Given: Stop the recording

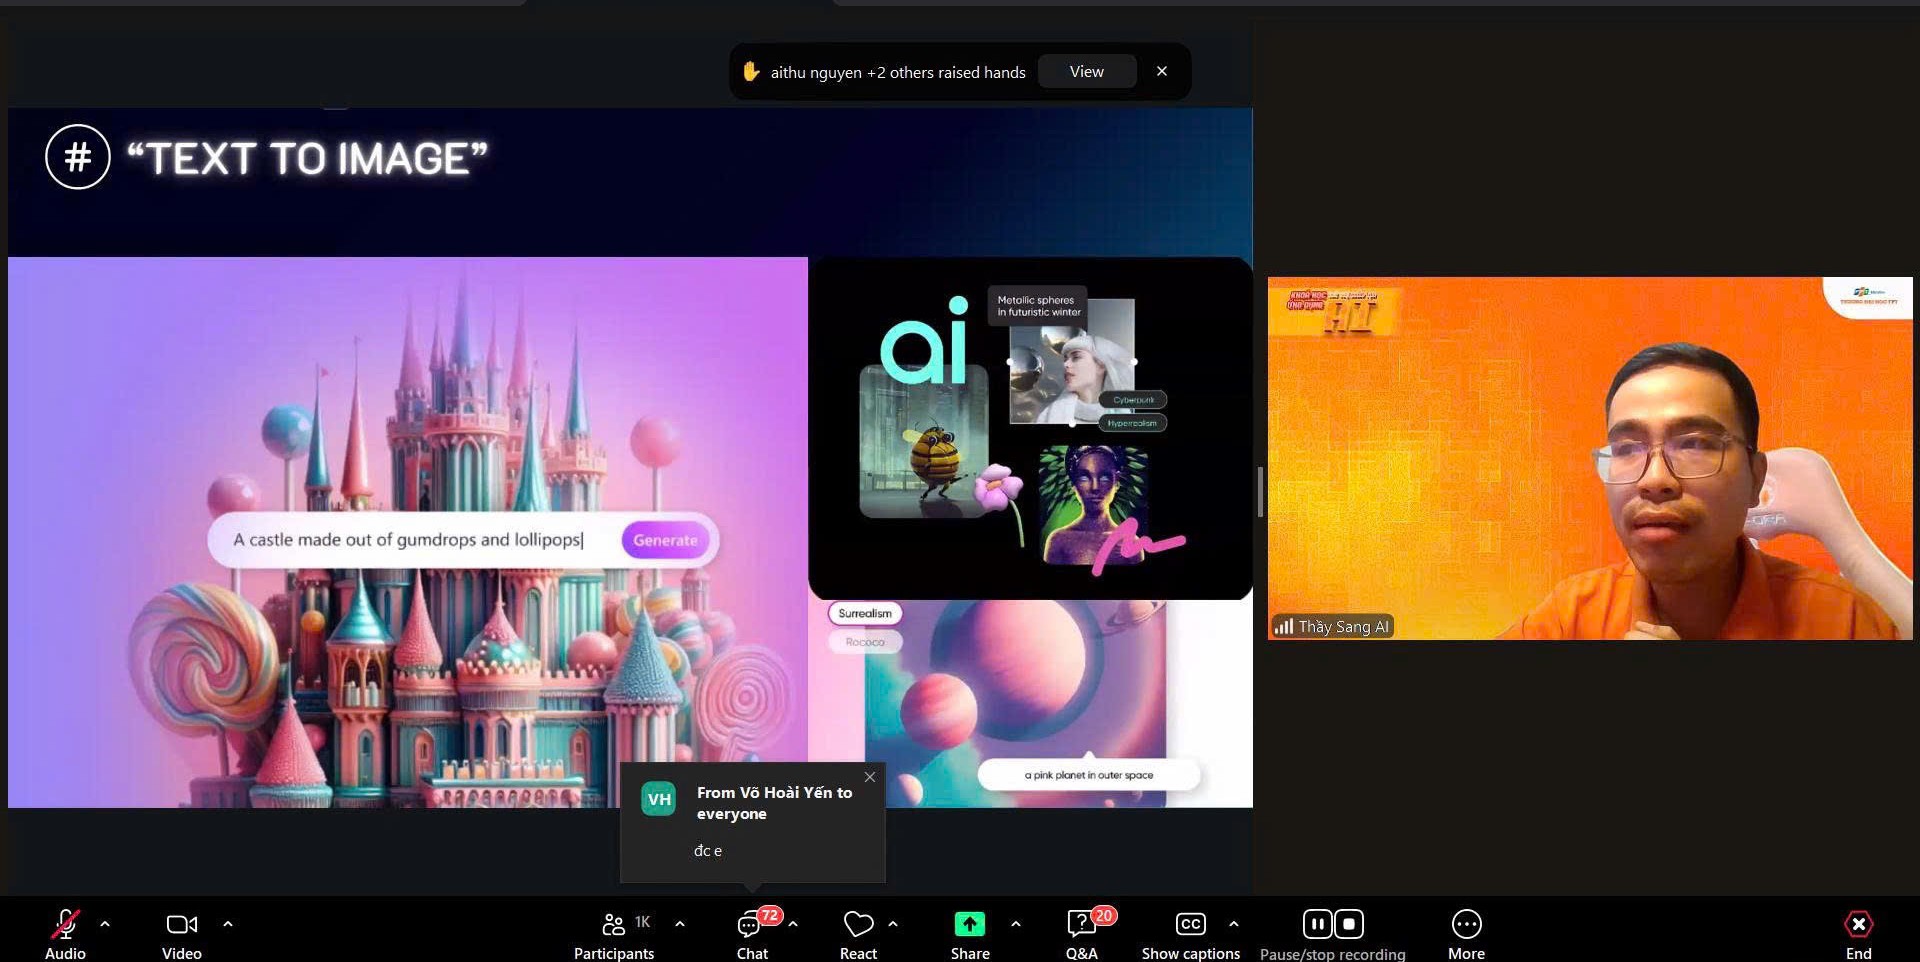Looking at the screenshot, I should [1349, 924].
